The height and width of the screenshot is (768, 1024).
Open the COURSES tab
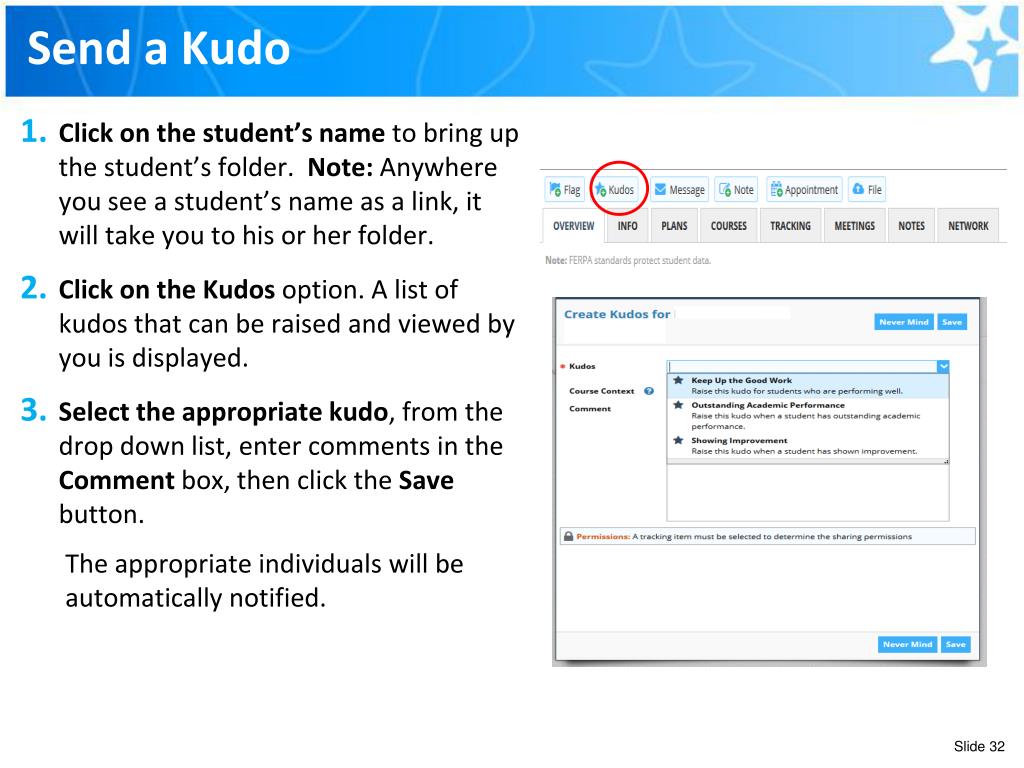(x=729, y=226)
